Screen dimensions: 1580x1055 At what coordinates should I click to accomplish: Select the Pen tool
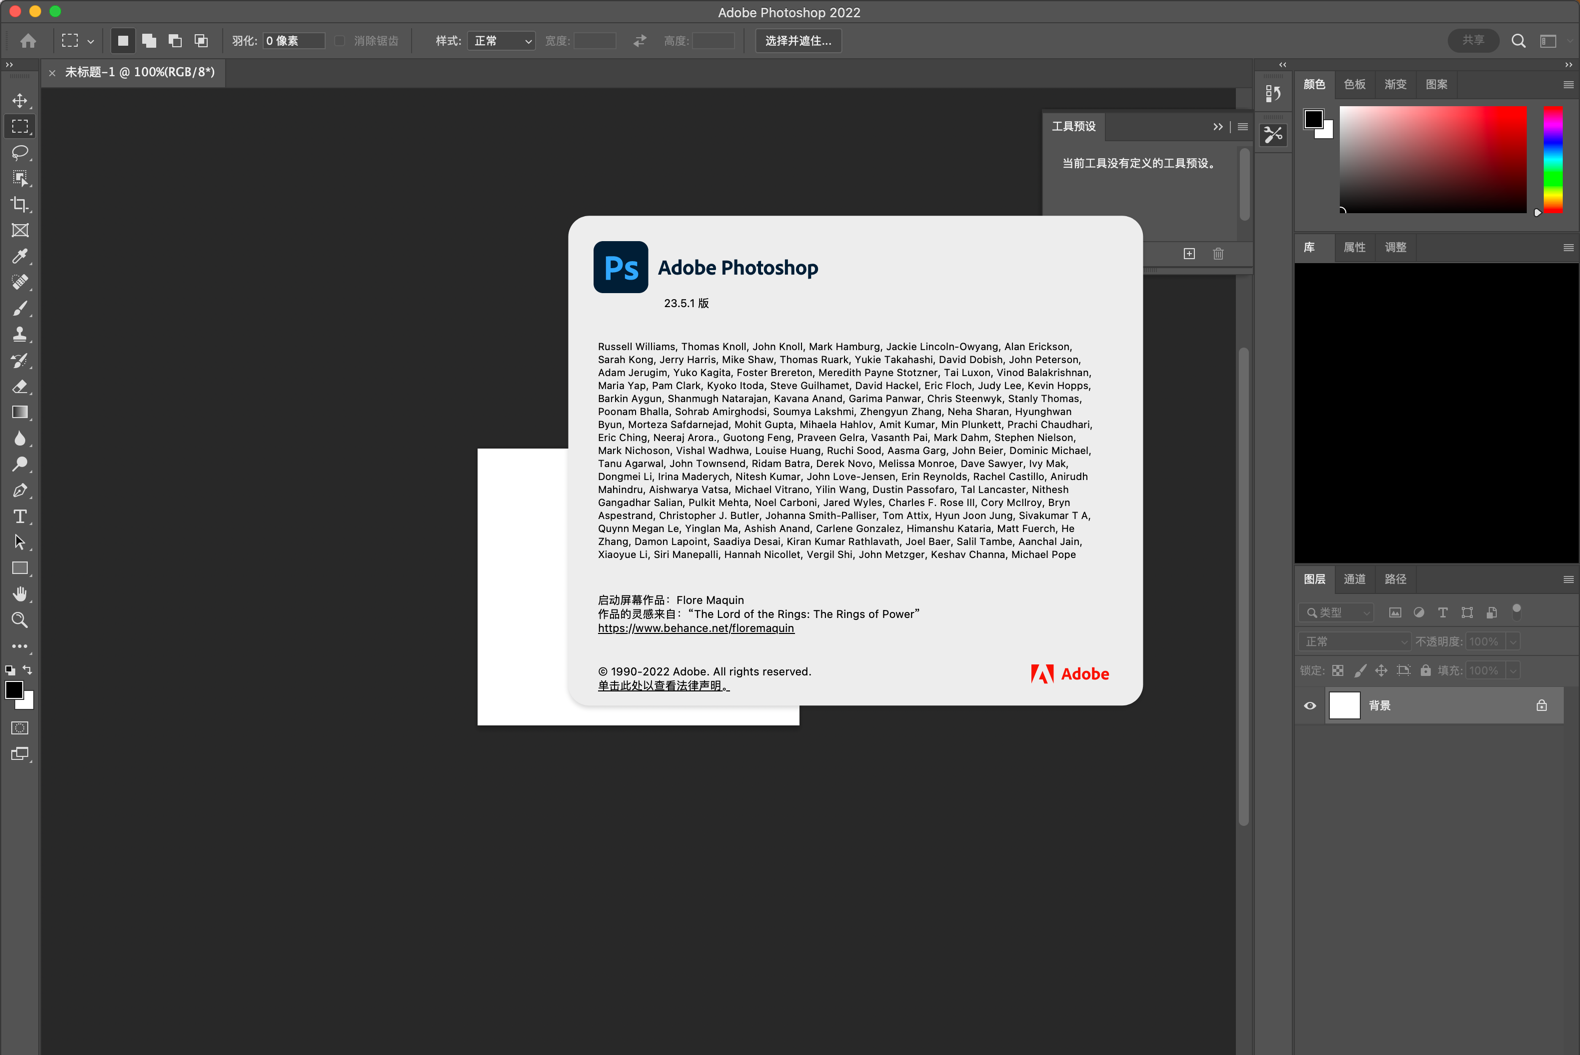[x=20, y=491]
